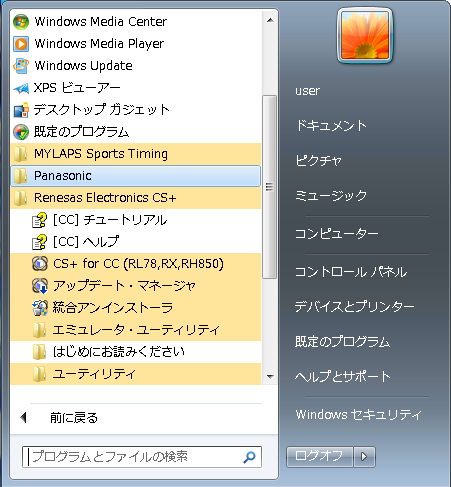
Task: Open the アップデート・マネージャ icon
Action: (x=40, y=286)
